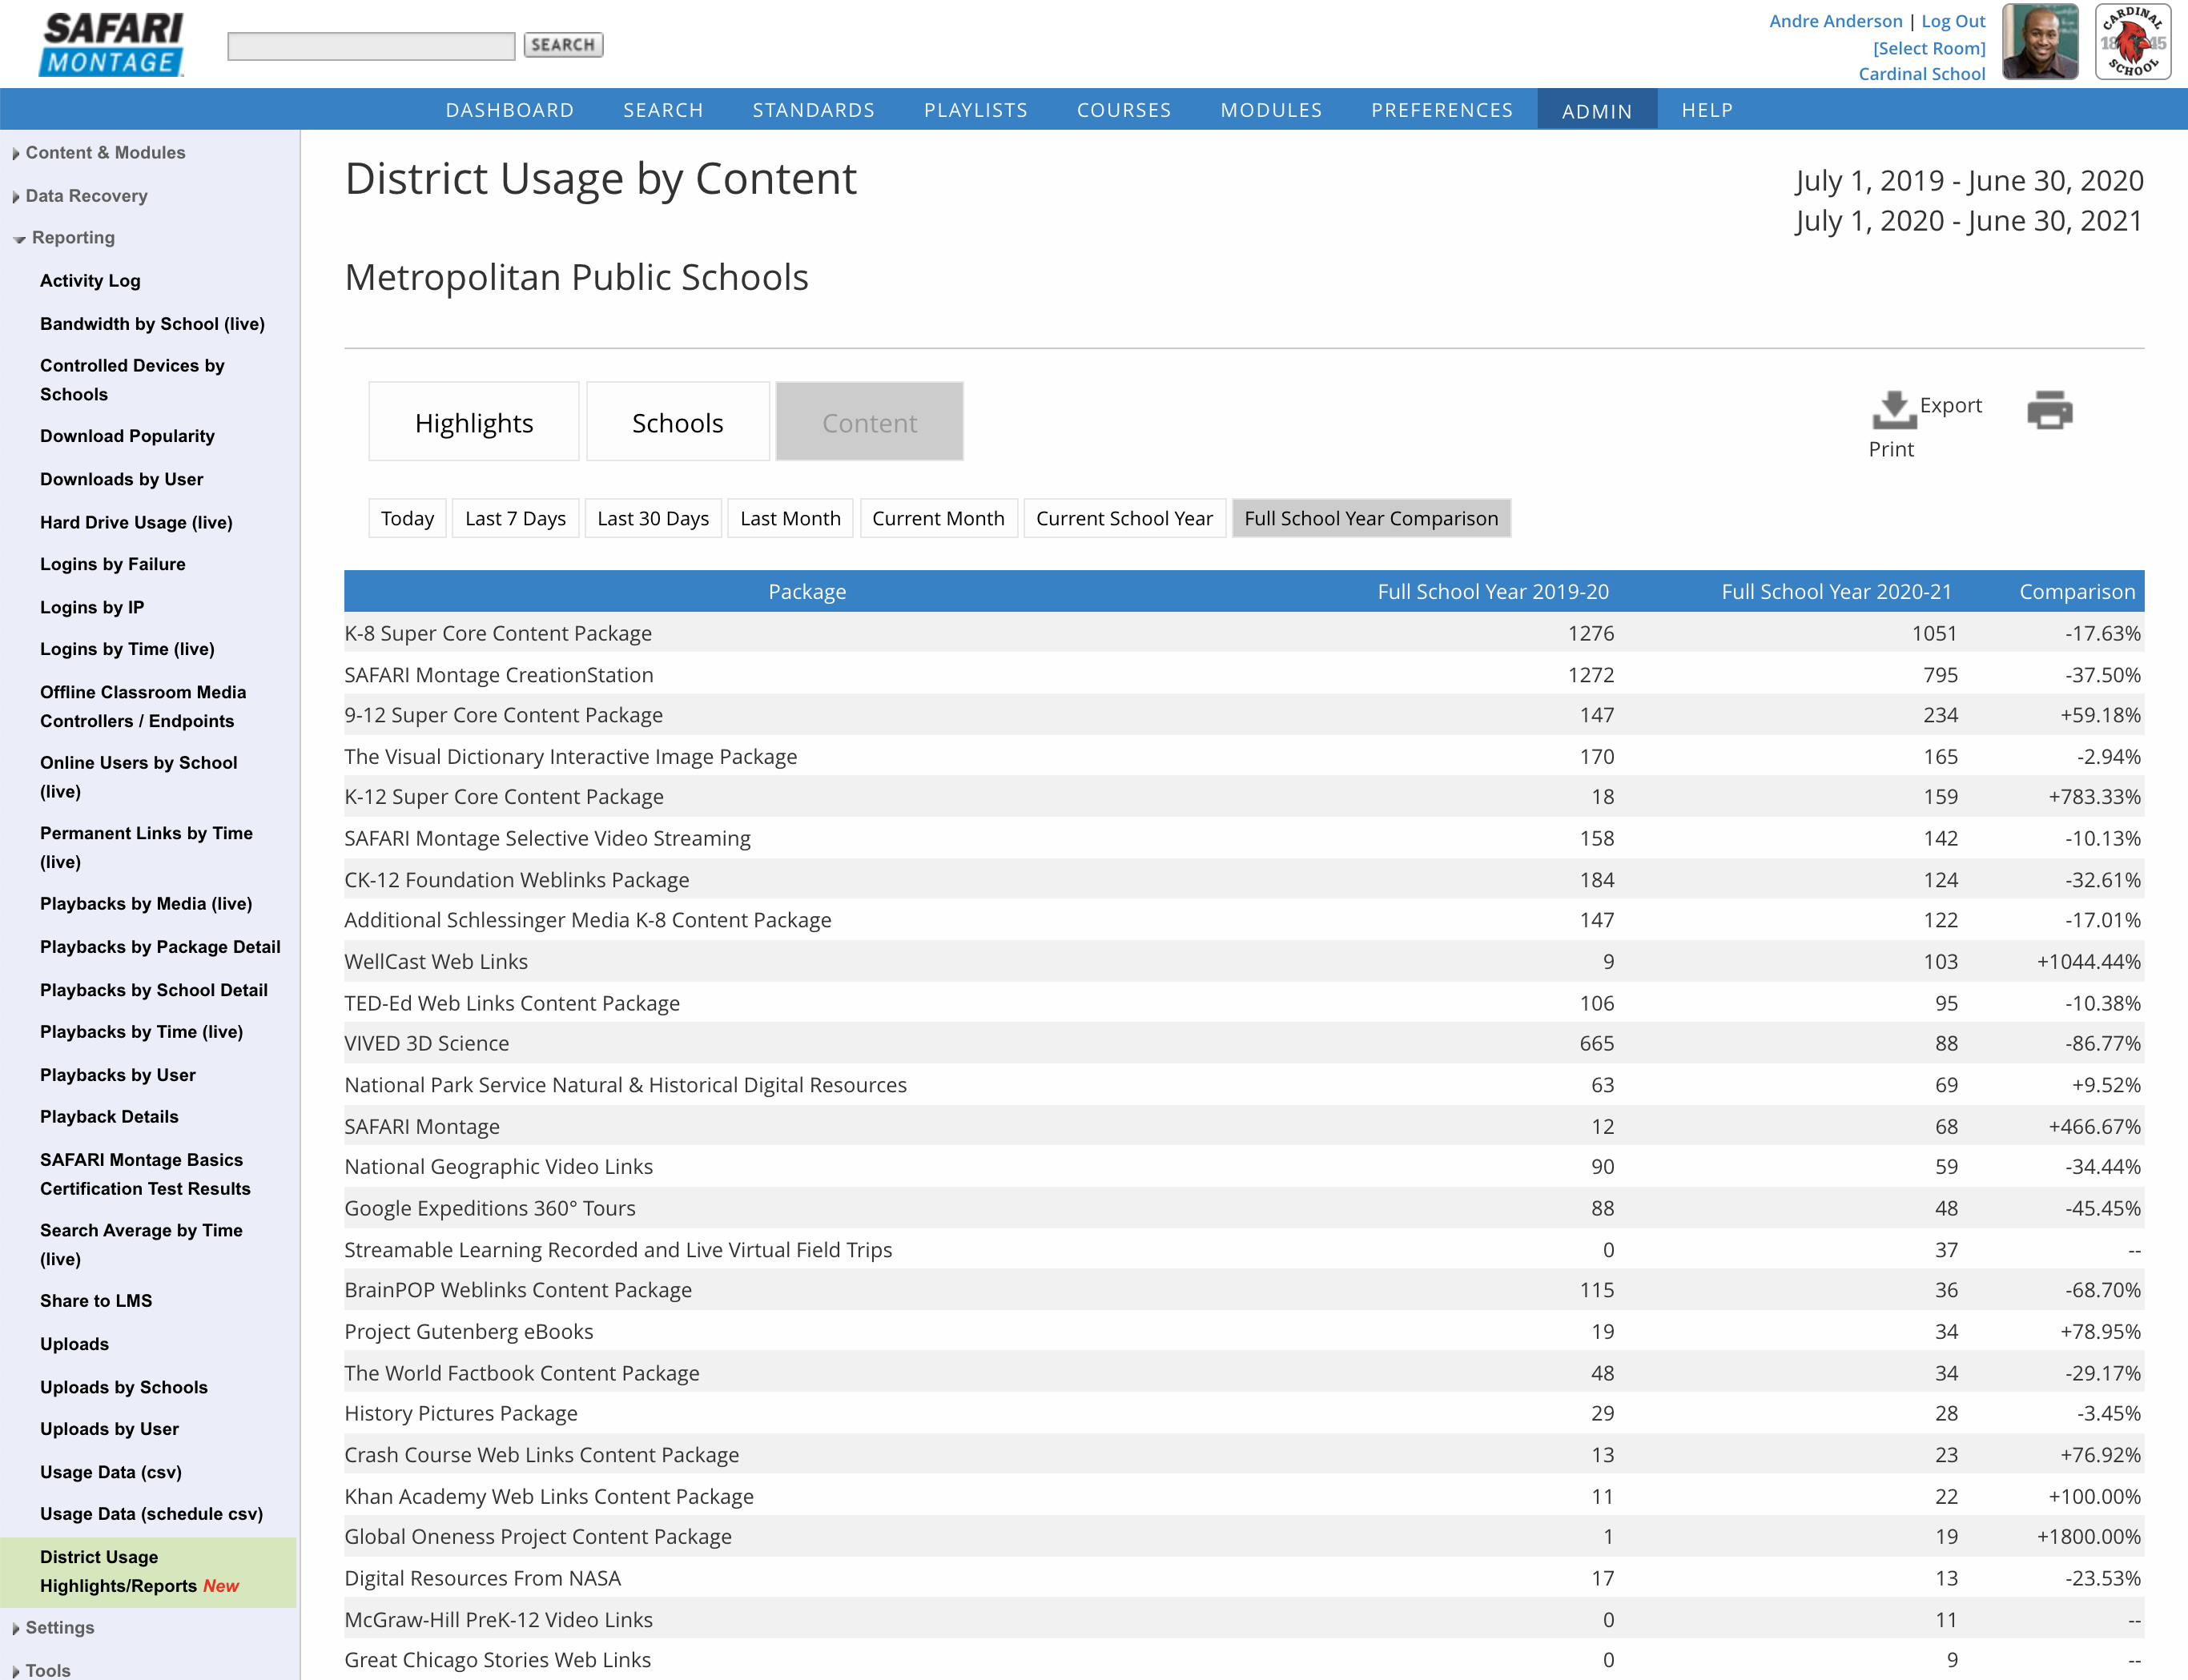Click the SAFARI Montage CreationStation row
Image resolution: width=2188 pixels, height=1680 pixels.
1244,675
